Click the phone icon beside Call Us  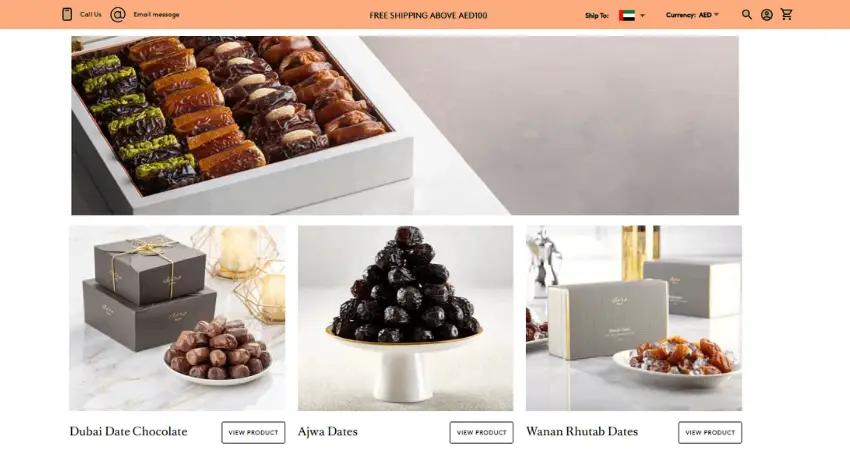[x=67, y=14]
